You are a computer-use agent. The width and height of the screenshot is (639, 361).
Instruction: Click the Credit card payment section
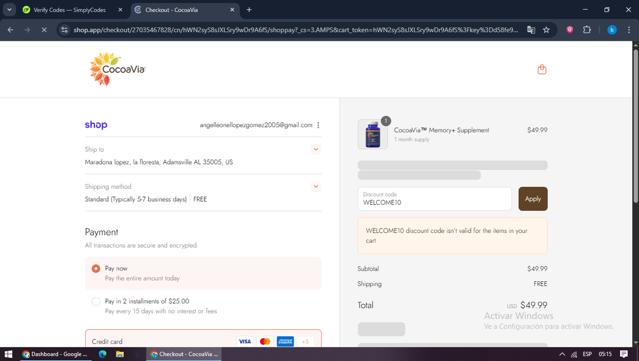[203, 339]
